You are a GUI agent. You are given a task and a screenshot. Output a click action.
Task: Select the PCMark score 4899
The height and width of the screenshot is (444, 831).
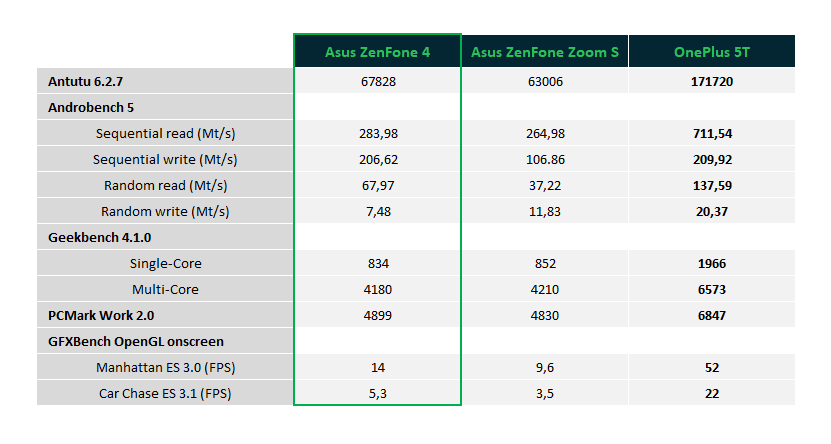click(x=377, y=315)
